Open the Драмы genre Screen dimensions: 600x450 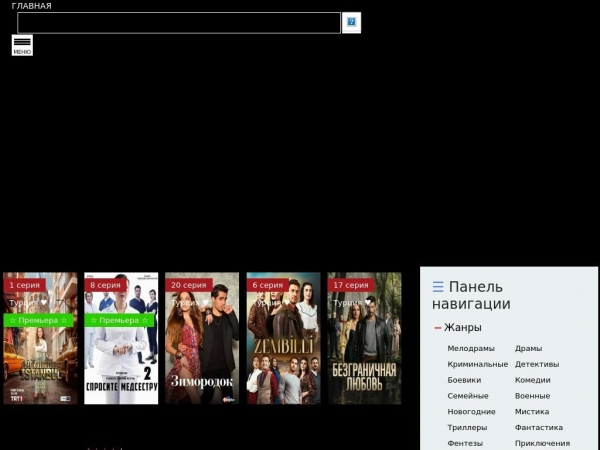pos(528,349)
